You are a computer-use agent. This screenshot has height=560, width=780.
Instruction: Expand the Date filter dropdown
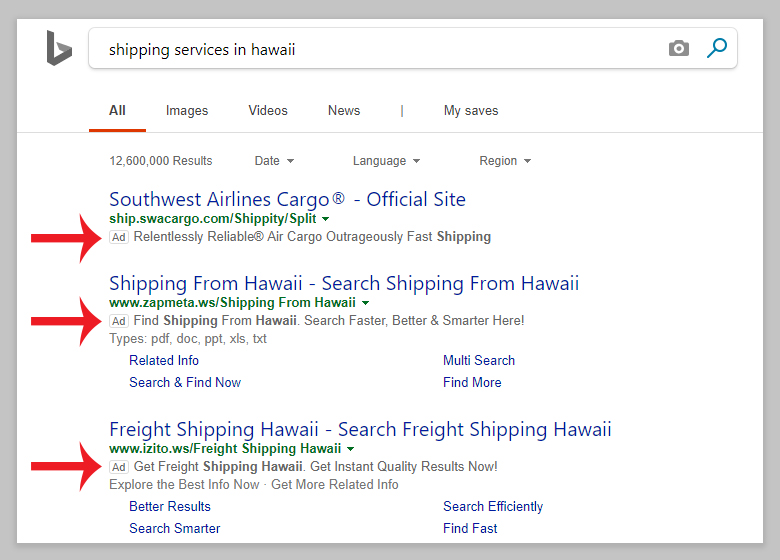(274, 161)
